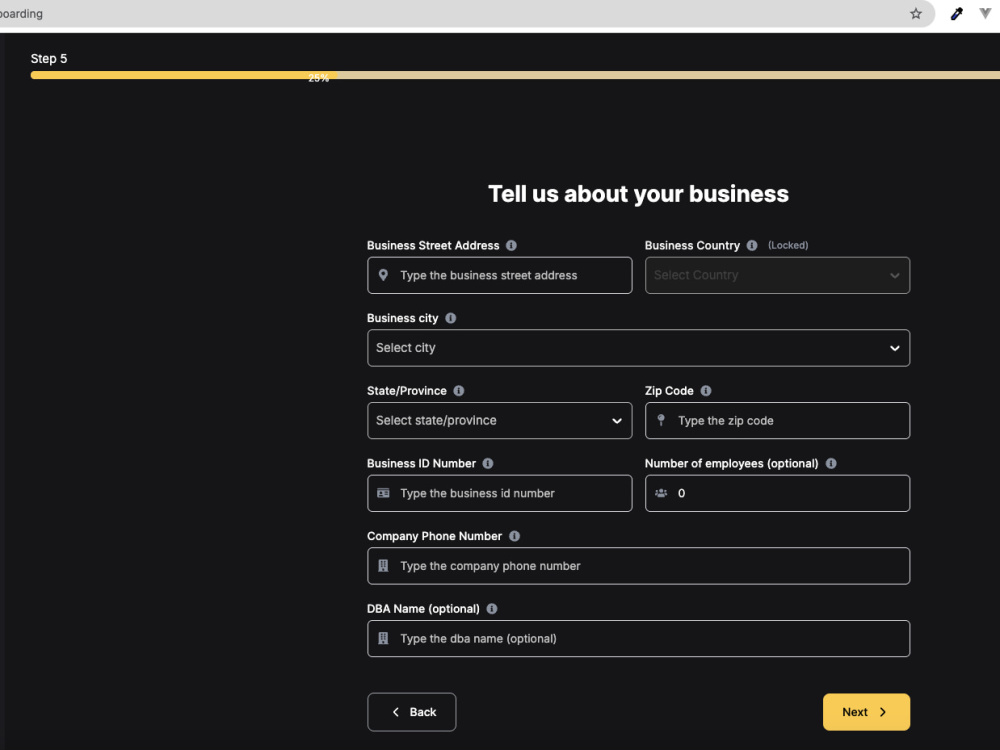Focus the business id number input

point(499,493)
